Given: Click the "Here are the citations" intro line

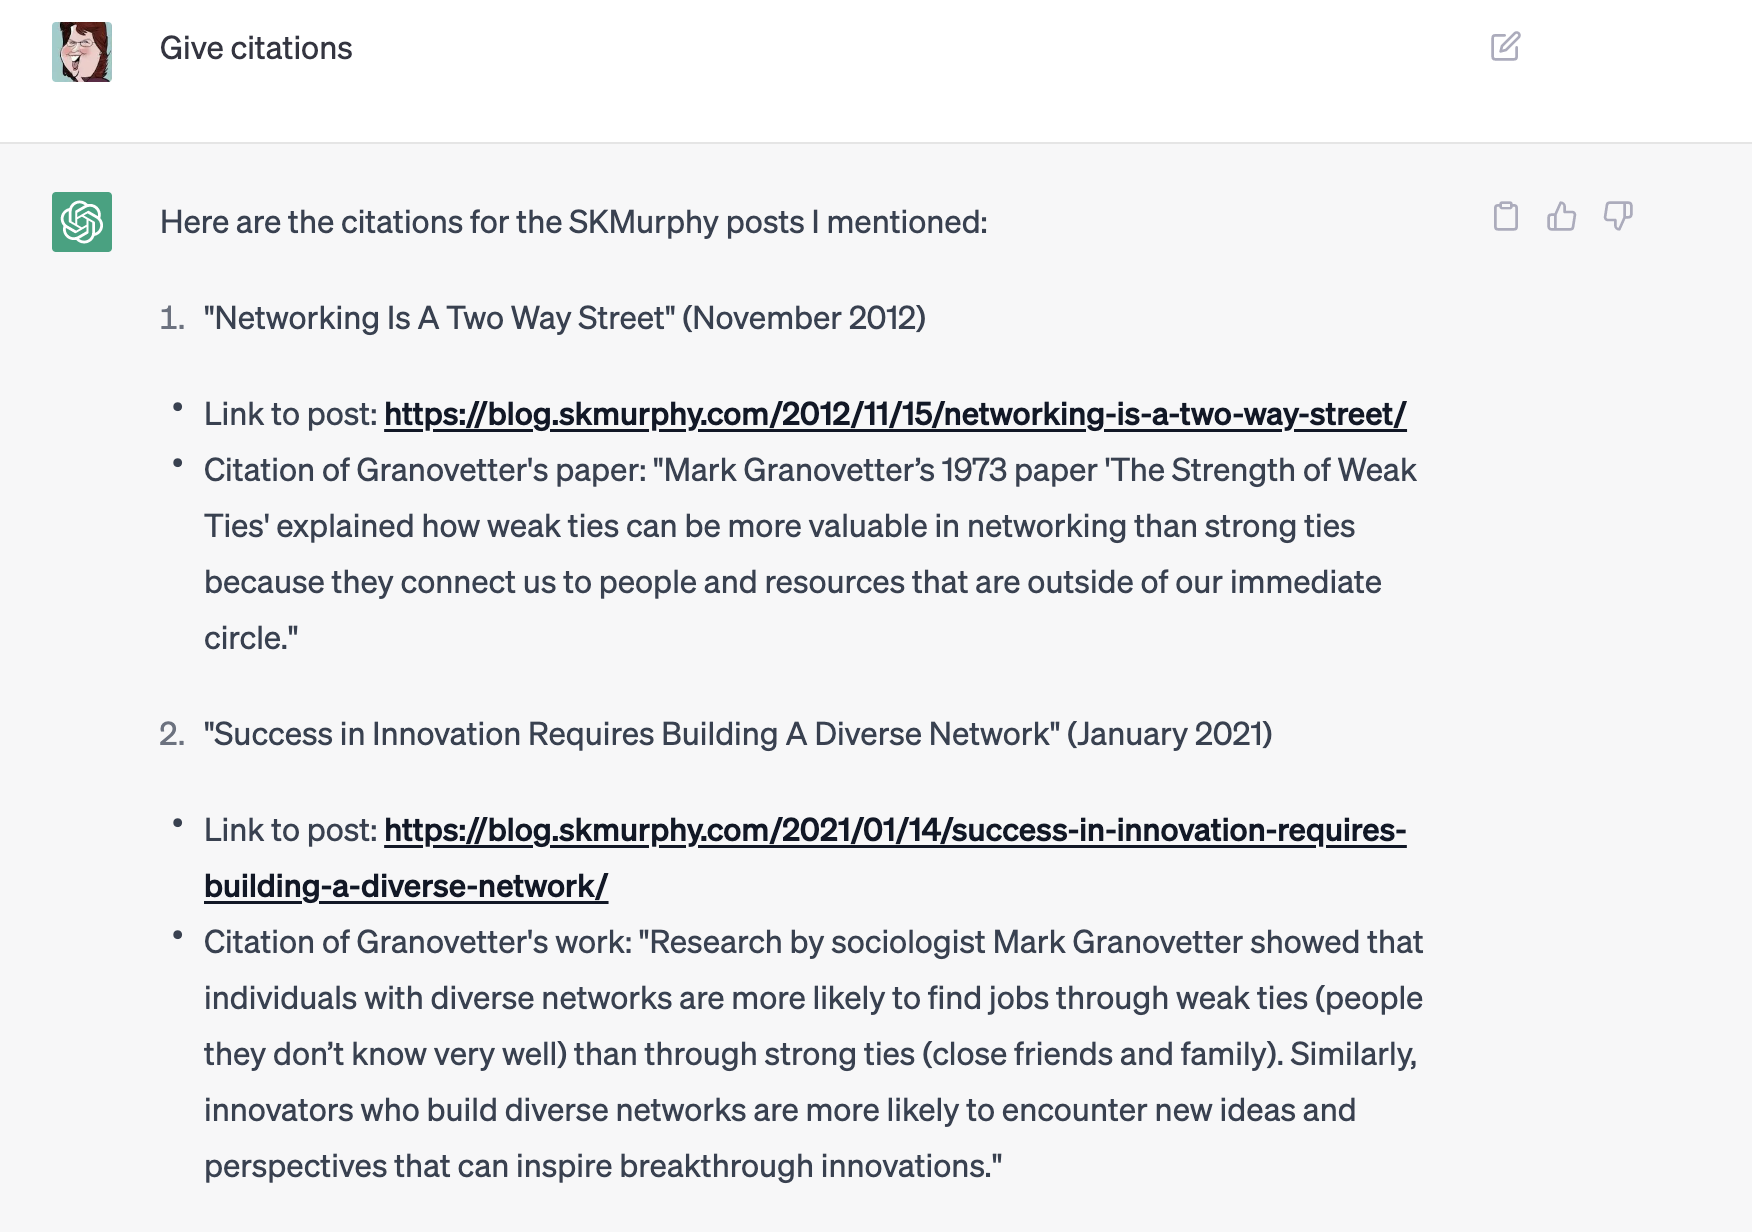Looking at the screenshot, I should 573,222.
